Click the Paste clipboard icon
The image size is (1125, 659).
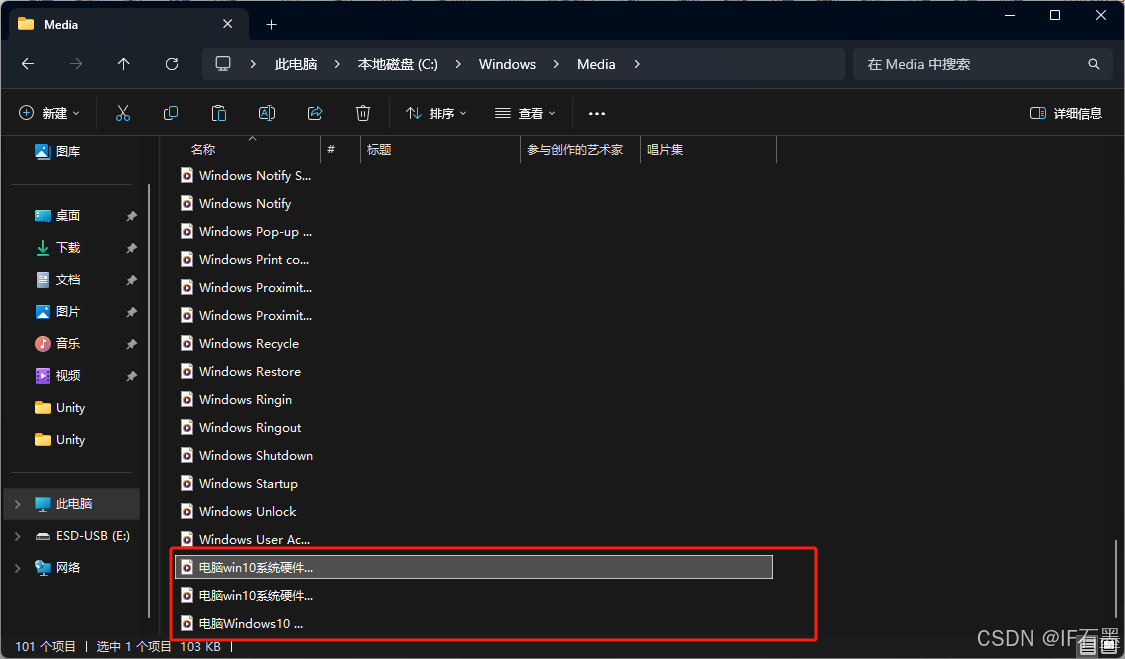219,113
